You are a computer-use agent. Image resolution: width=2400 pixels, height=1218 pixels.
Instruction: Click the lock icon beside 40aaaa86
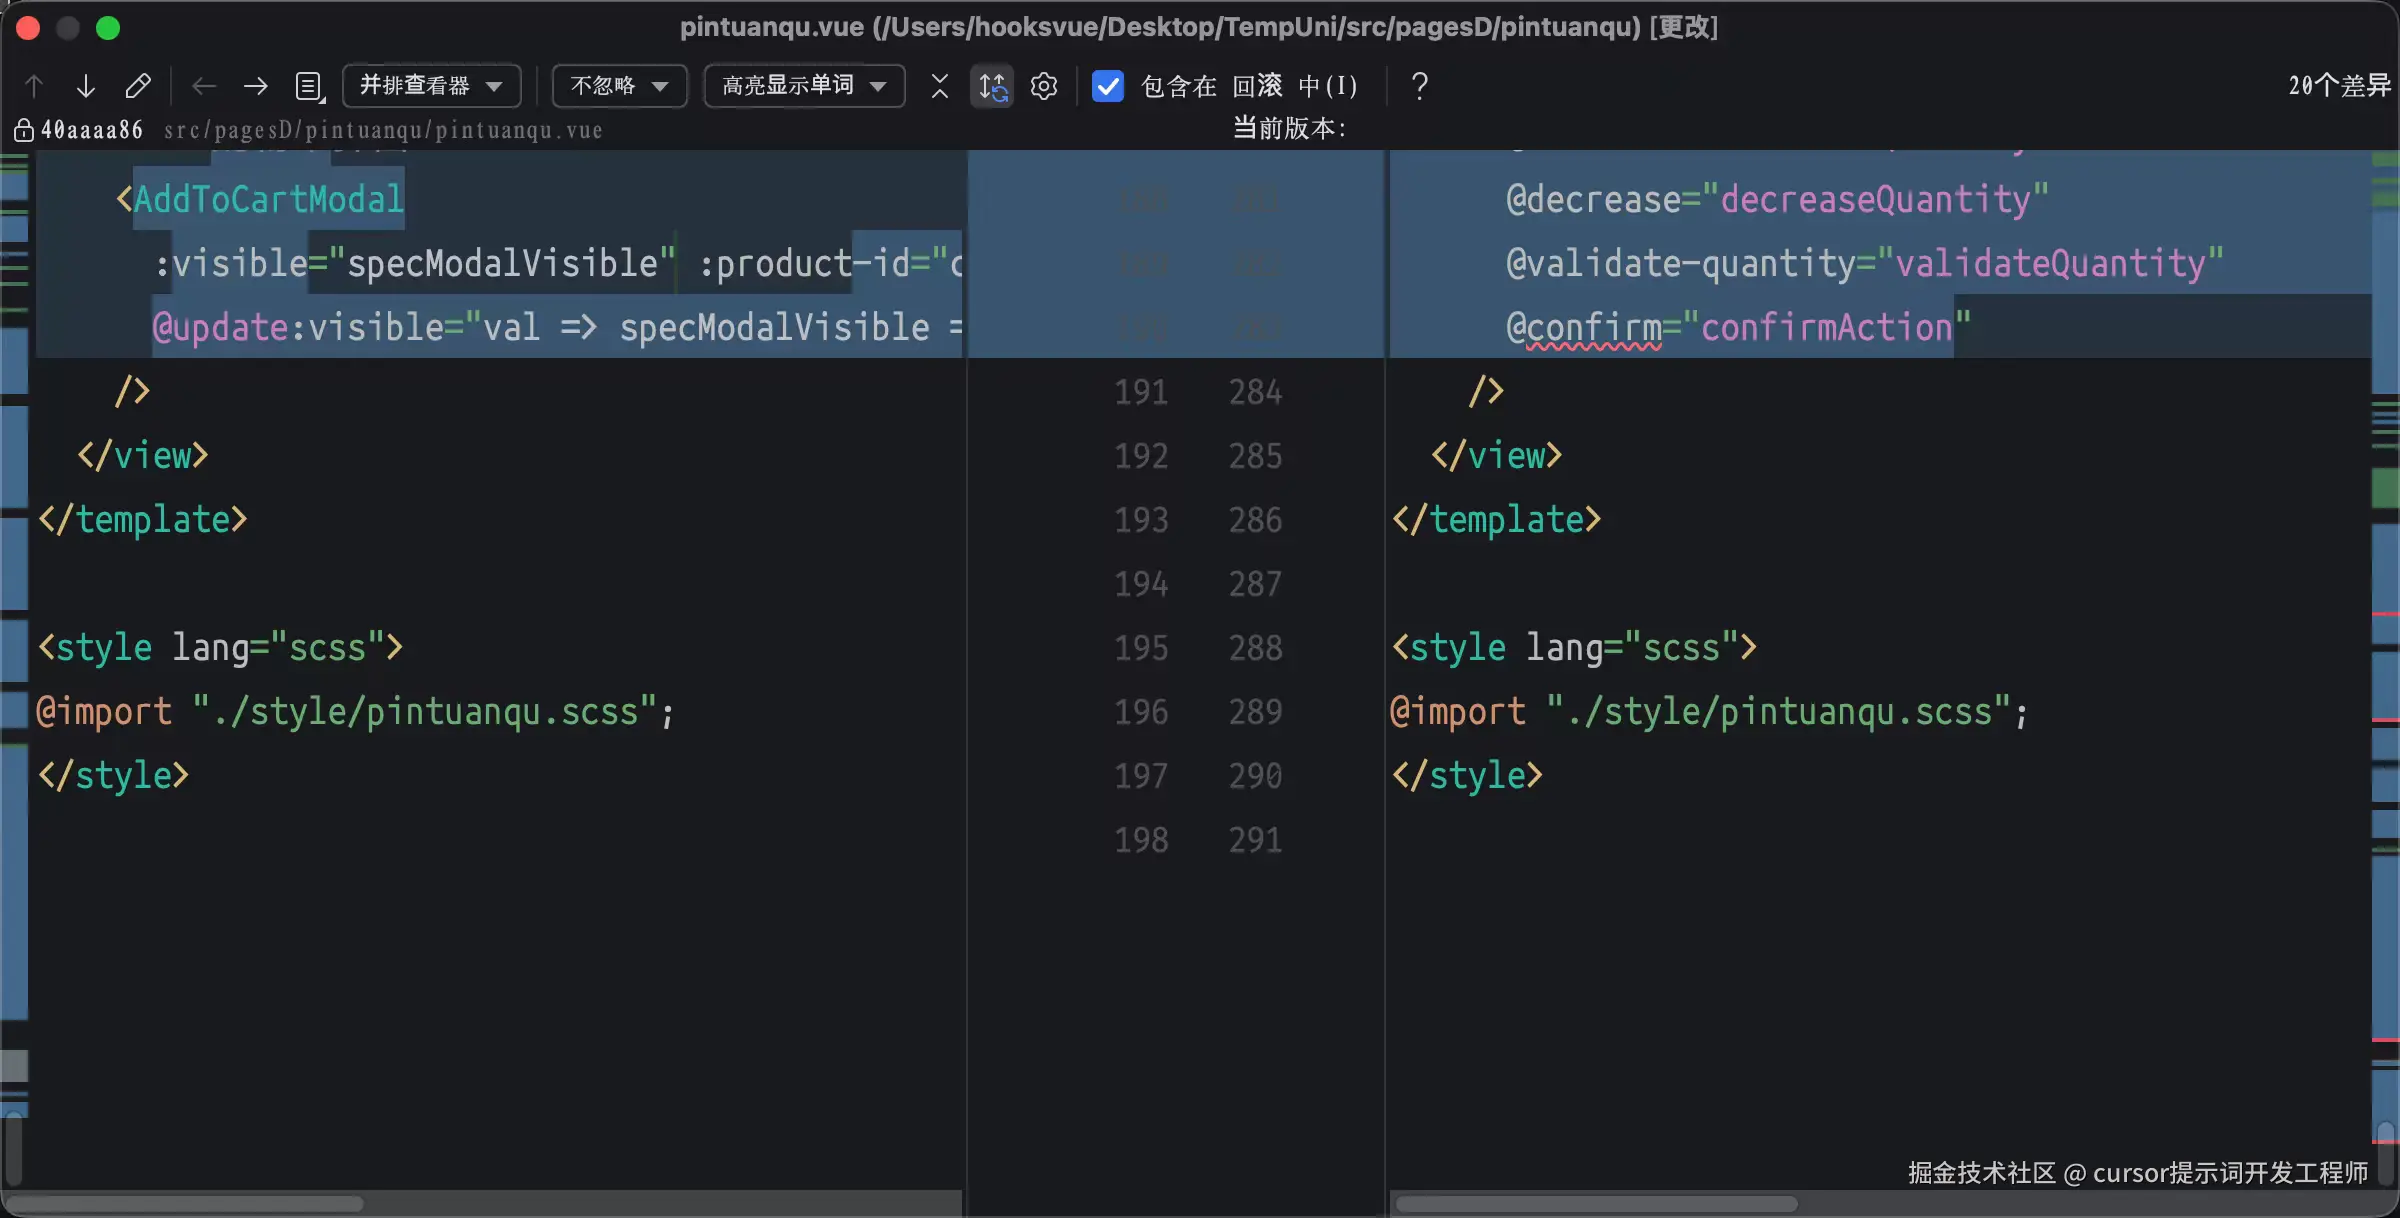coord(24,130)
